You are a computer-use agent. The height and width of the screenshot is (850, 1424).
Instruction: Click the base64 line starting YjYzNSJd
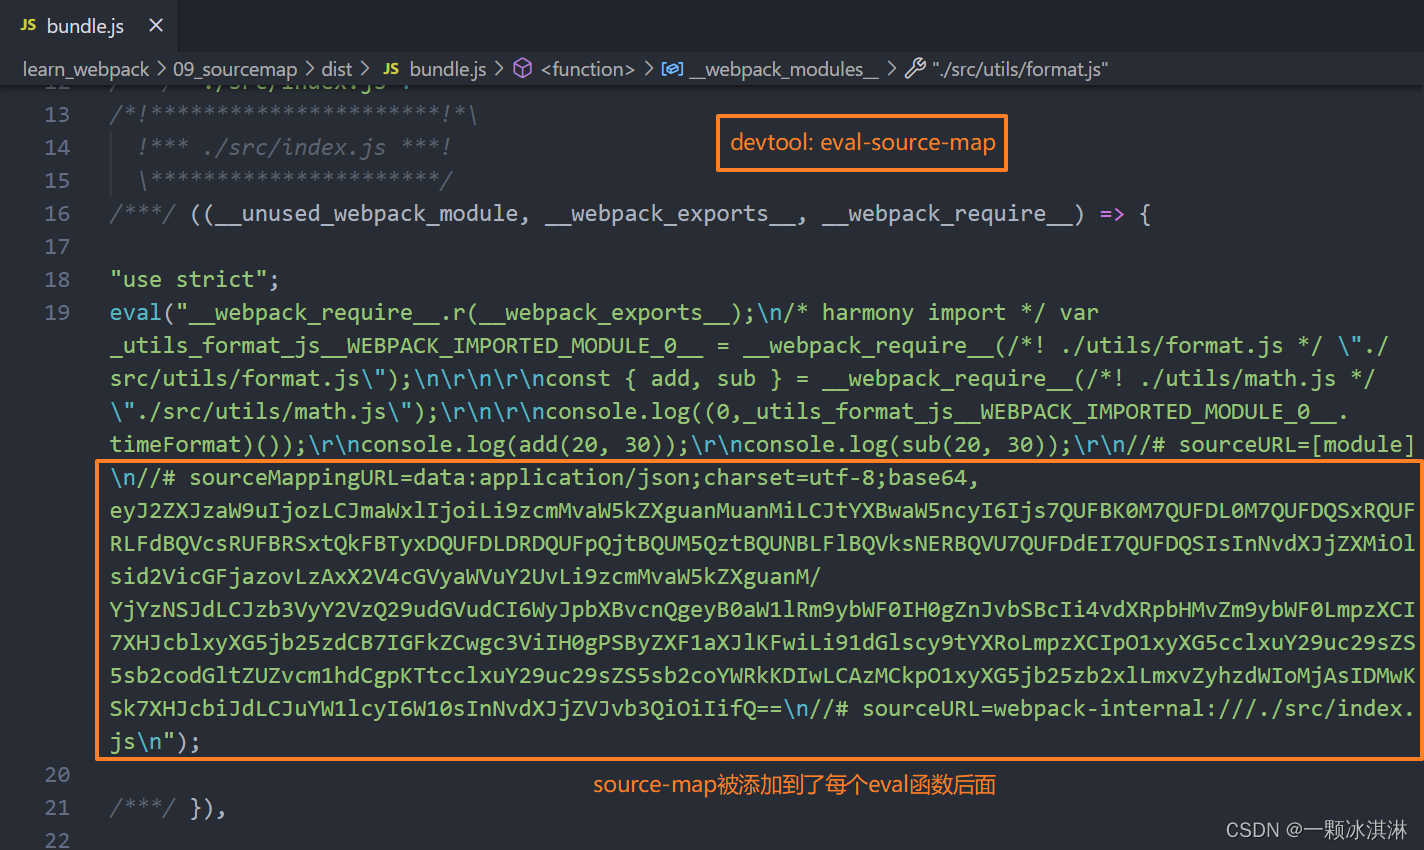point(762,609)
